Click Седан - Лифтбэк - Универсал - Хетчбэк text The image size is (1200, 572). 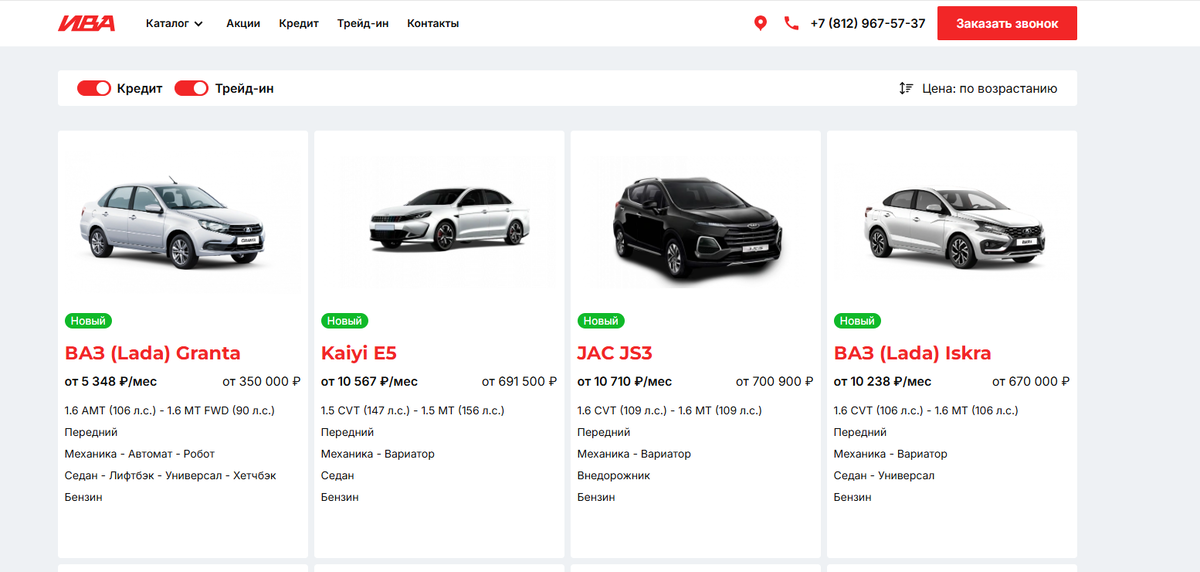[170, 476]
